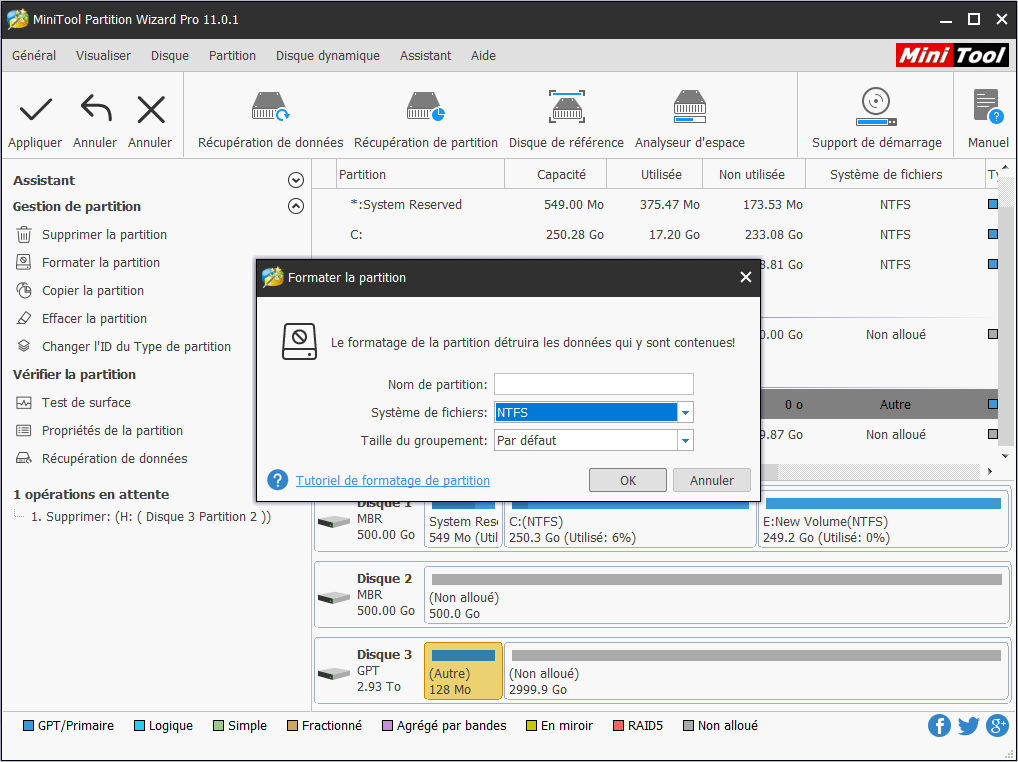The height and width of the screenshot is (762, 1018).
Task: Open the Partition menu
Action: (232, 56)
